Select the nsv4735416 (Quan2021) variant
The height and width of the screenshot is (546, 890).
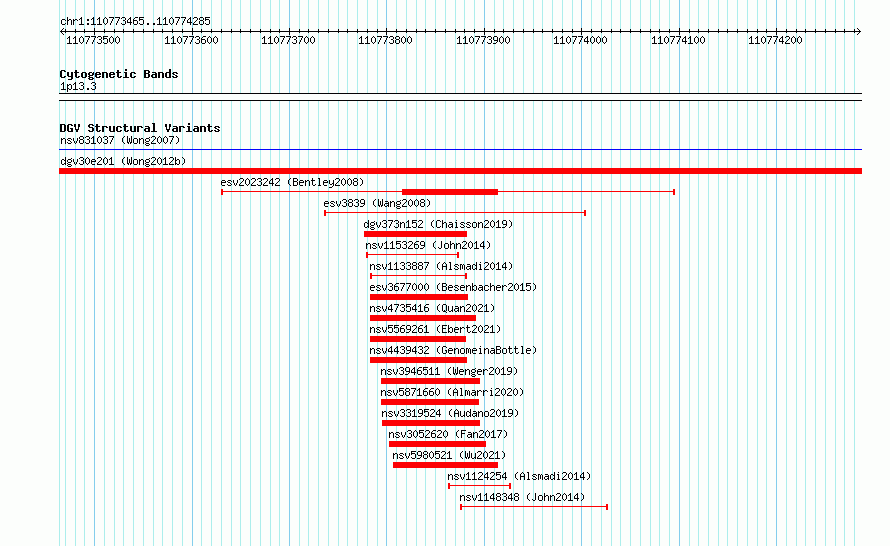[x=431, y=308]
